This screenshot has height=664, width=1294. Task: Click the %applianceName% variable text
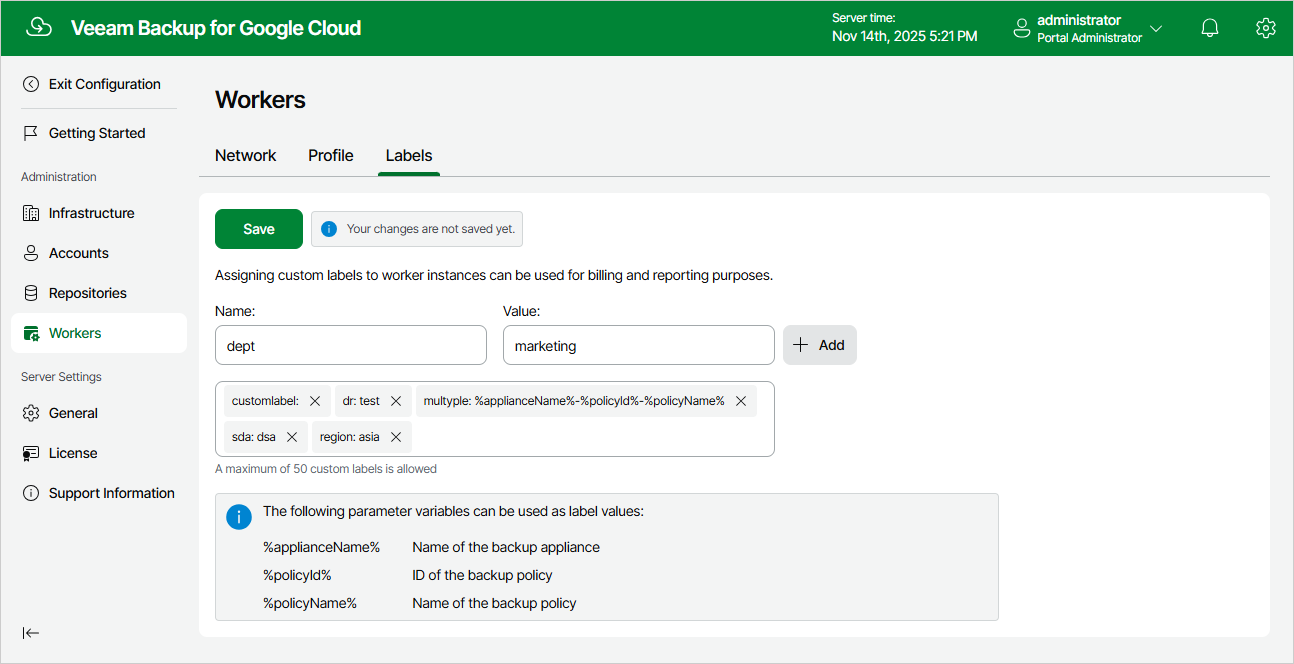[x=322, y=547]
